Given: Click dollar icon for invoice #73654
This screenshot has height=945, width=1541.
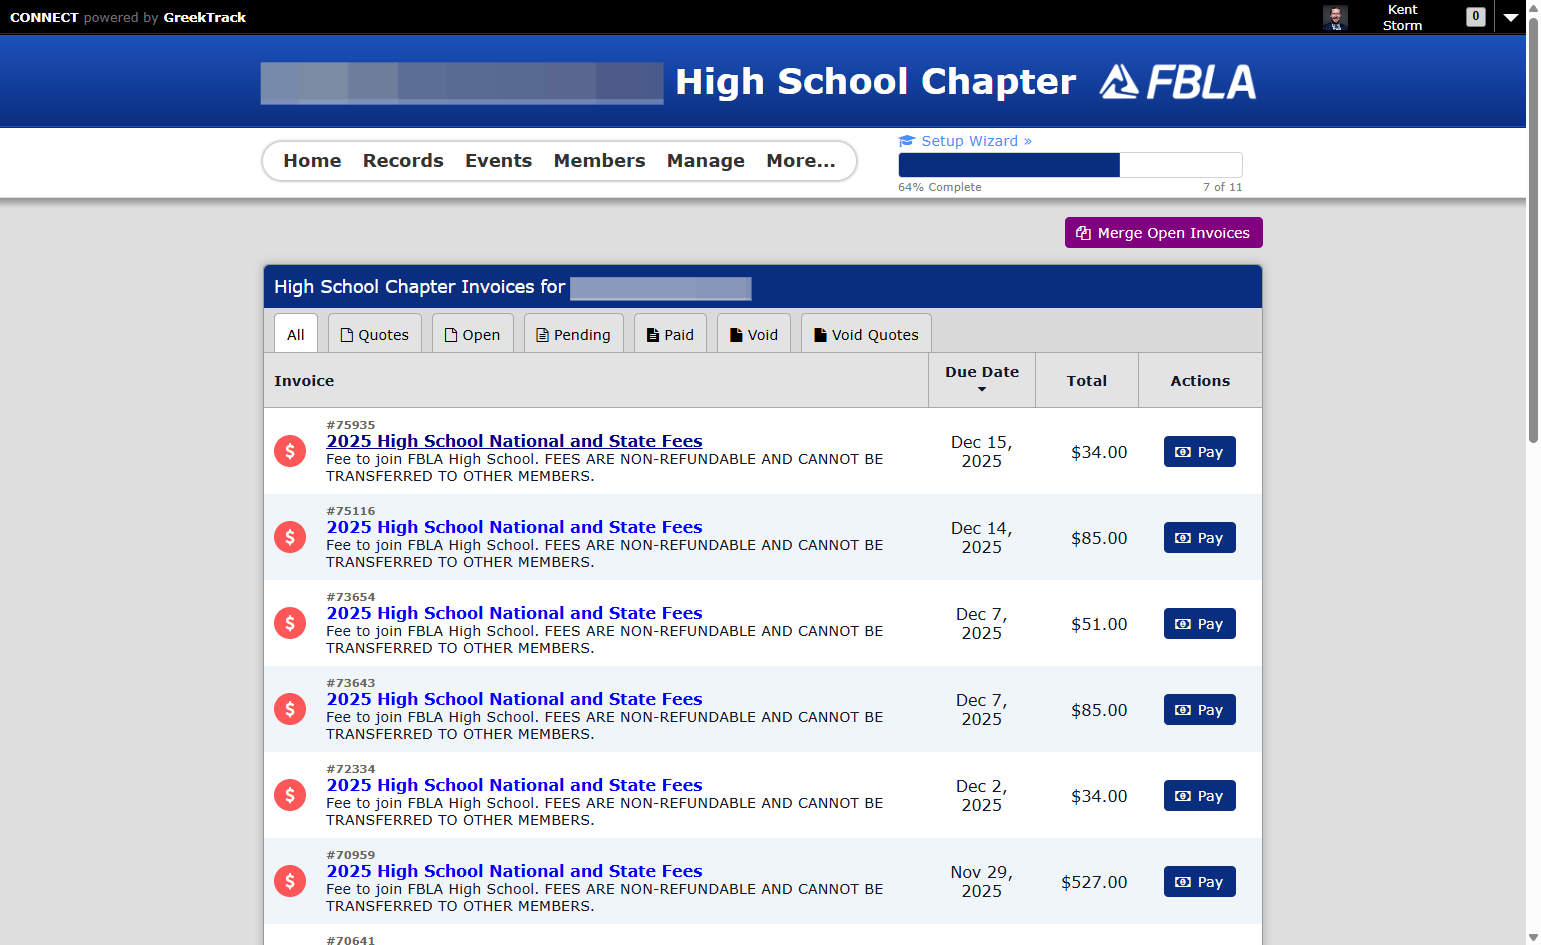Looking at the screenshot, I should tap(290, 623).
